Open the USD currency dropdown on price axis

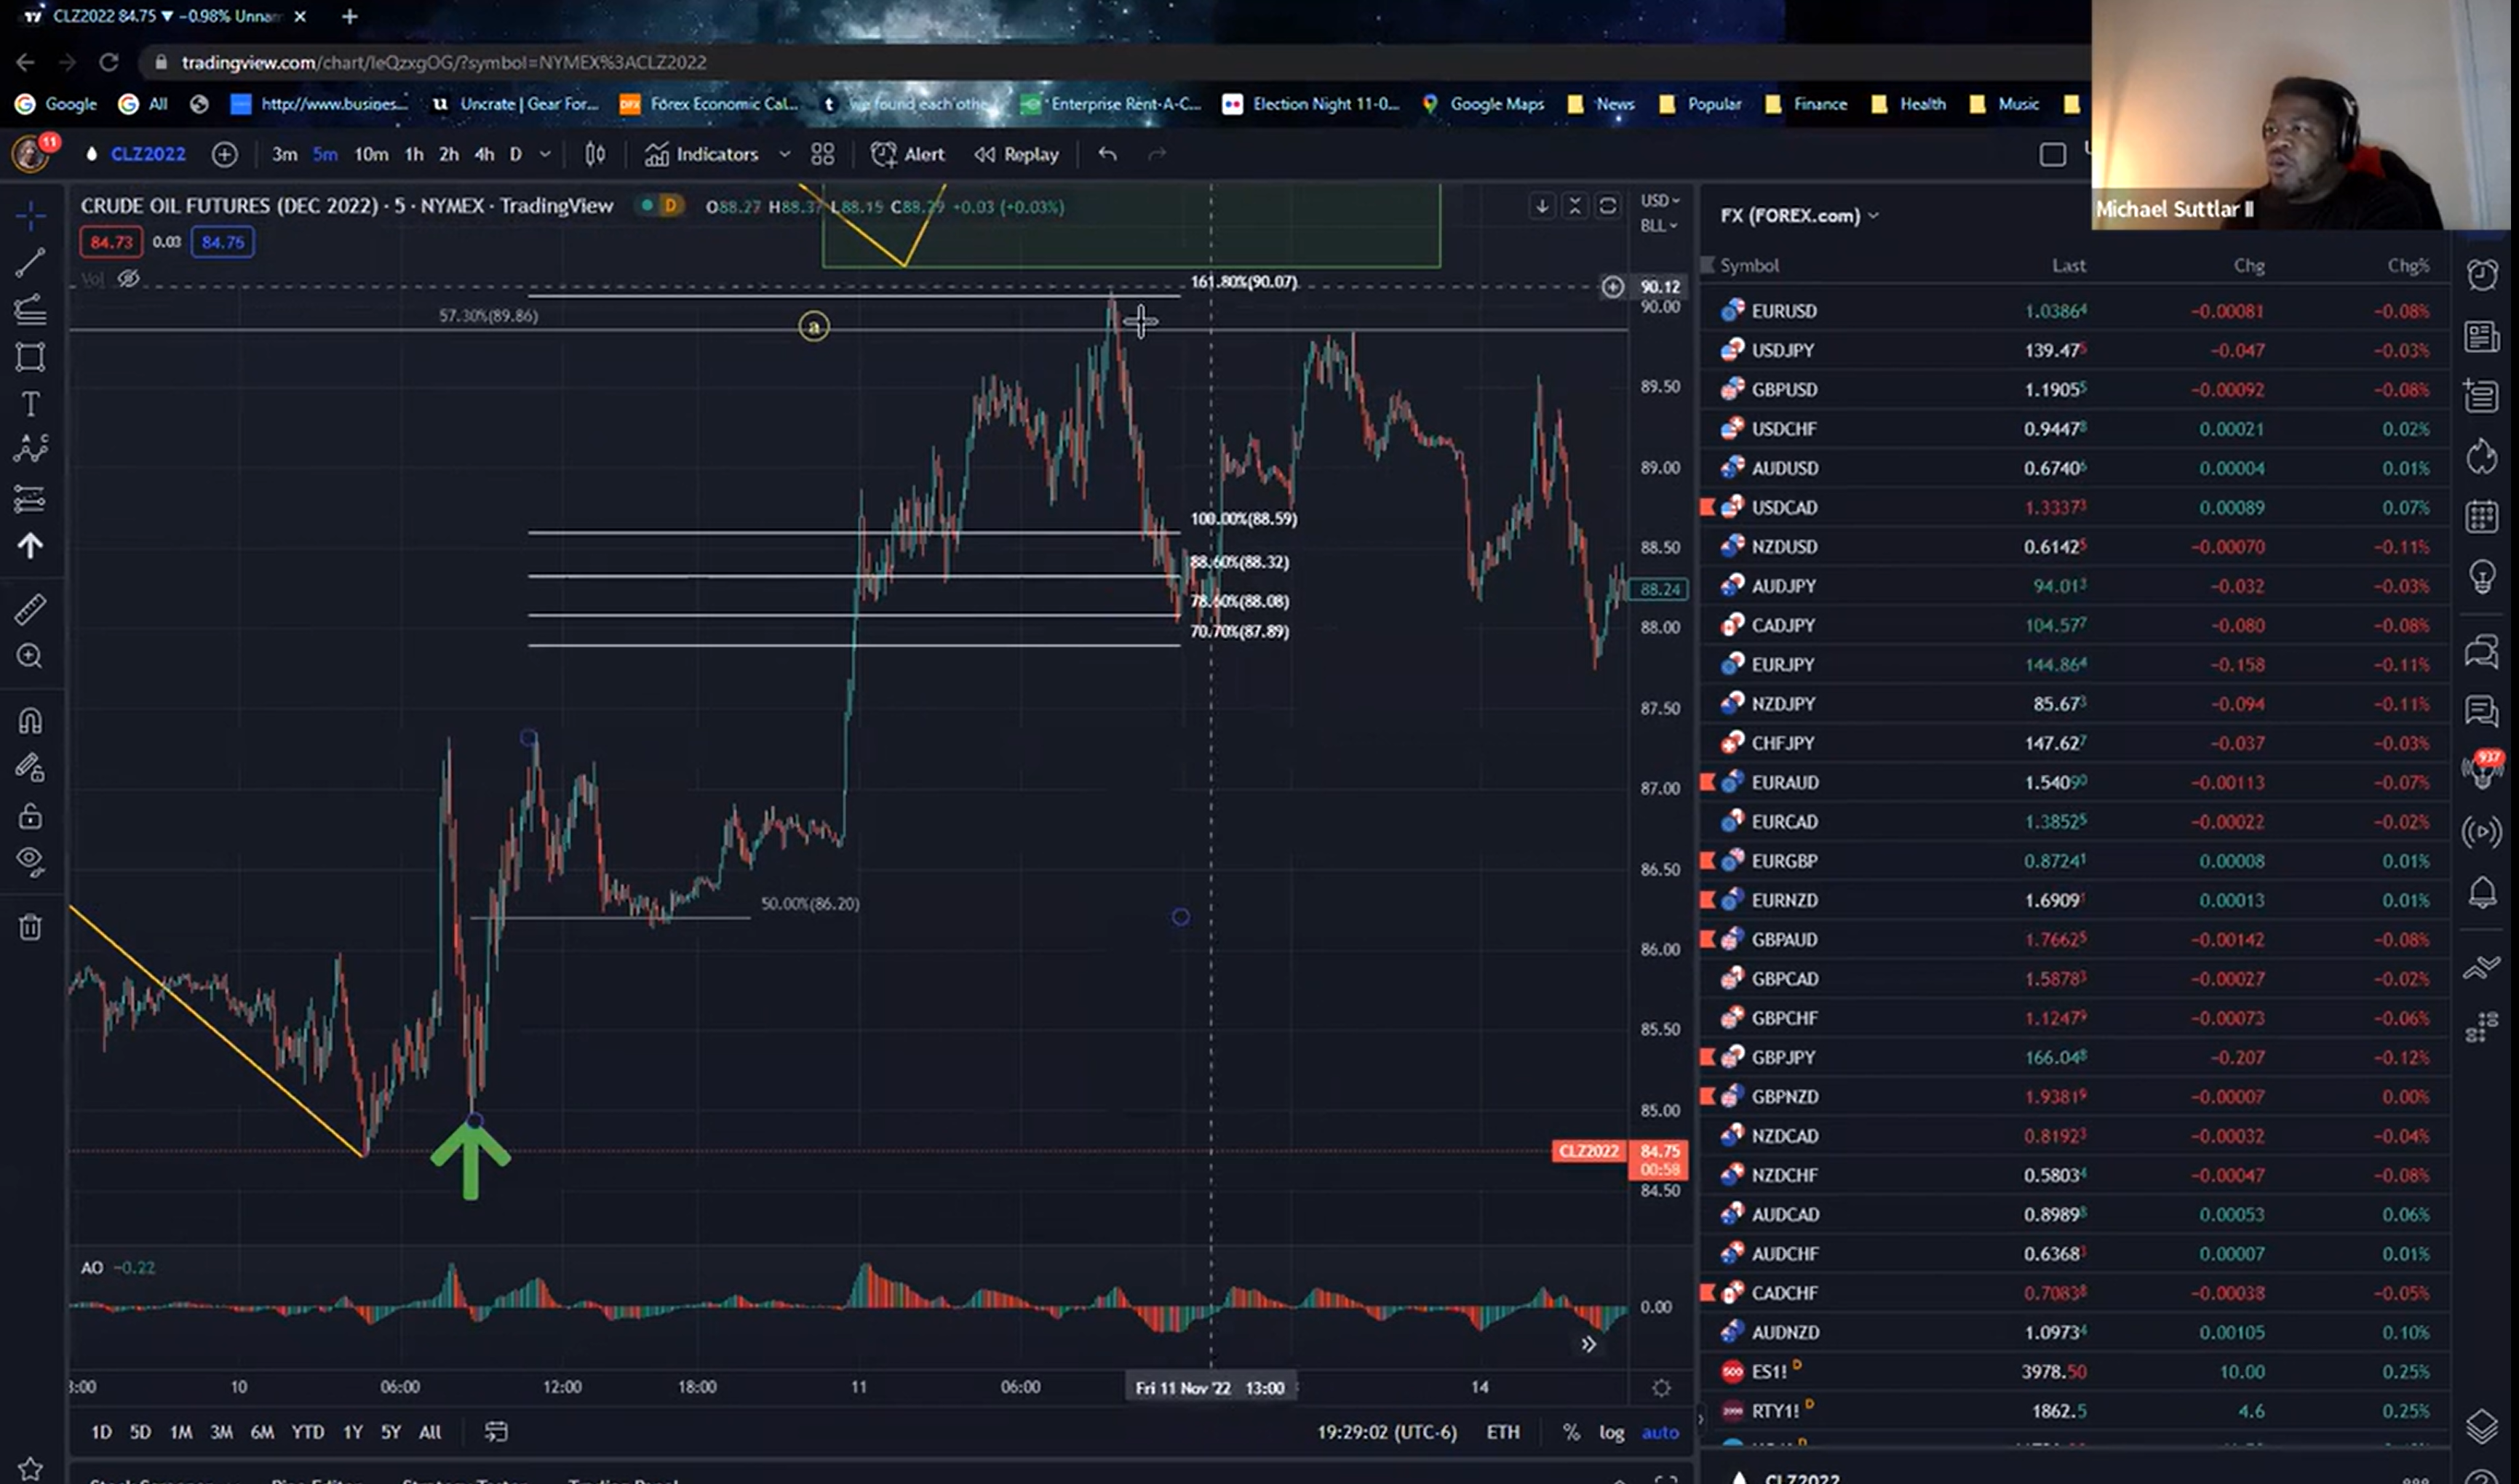tap(1659, 200)
